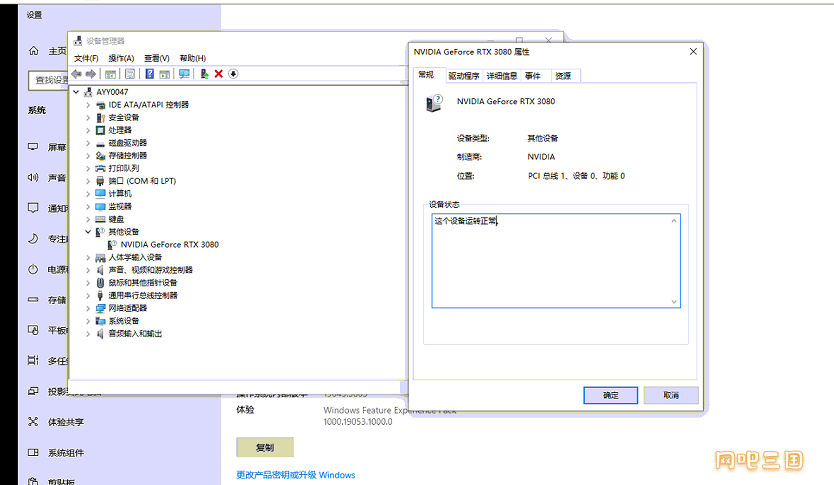Viewport: 834px width, 485px height.
Task: Expand the 音频输入和输出 category
Action: point(88,334)
